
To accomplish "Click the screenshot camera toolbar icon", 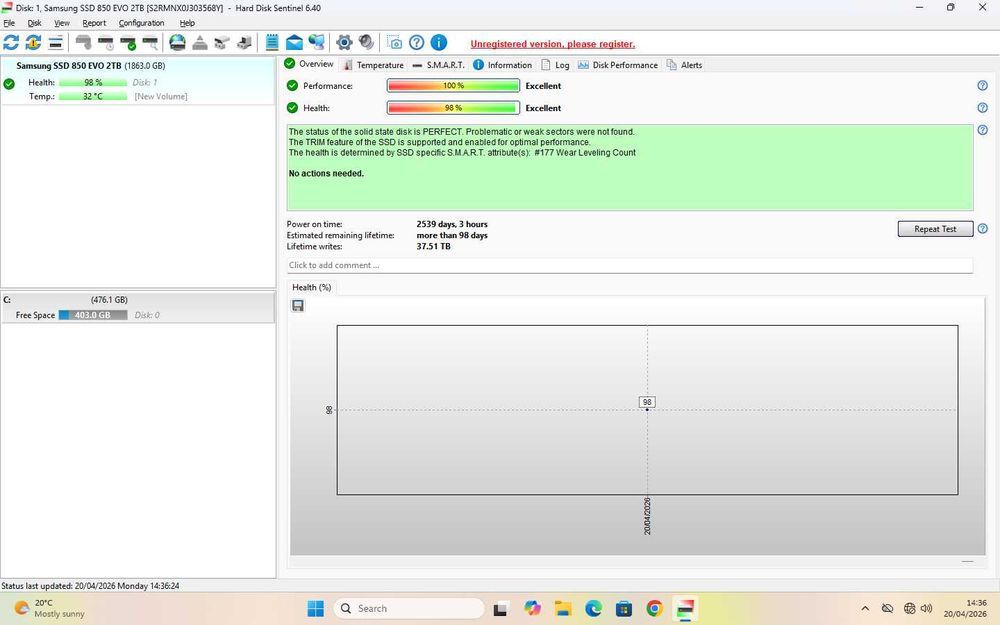I will click(x=395, y=43).
